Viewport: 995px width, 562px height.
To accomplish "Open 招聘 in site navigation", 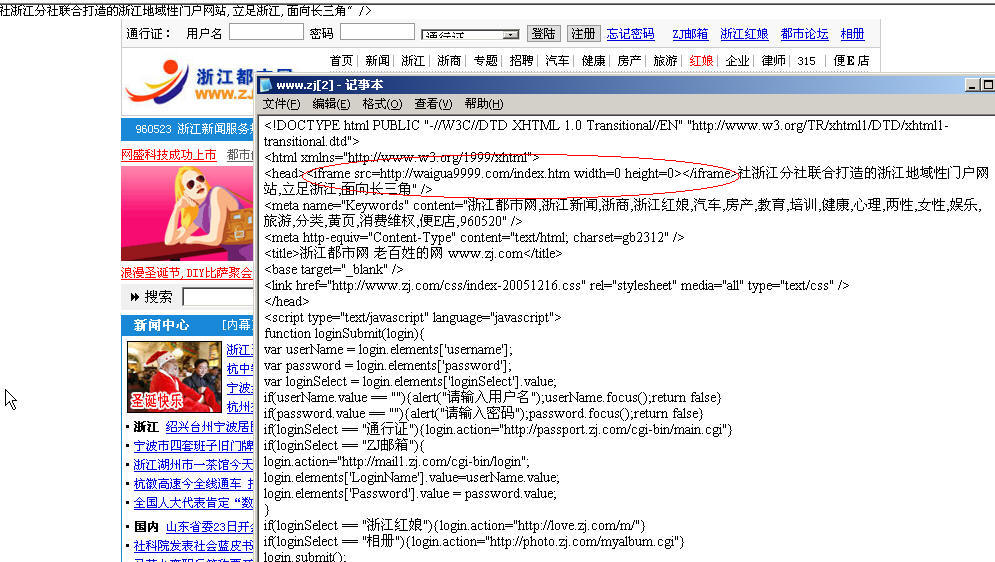I will coord(521,61).
